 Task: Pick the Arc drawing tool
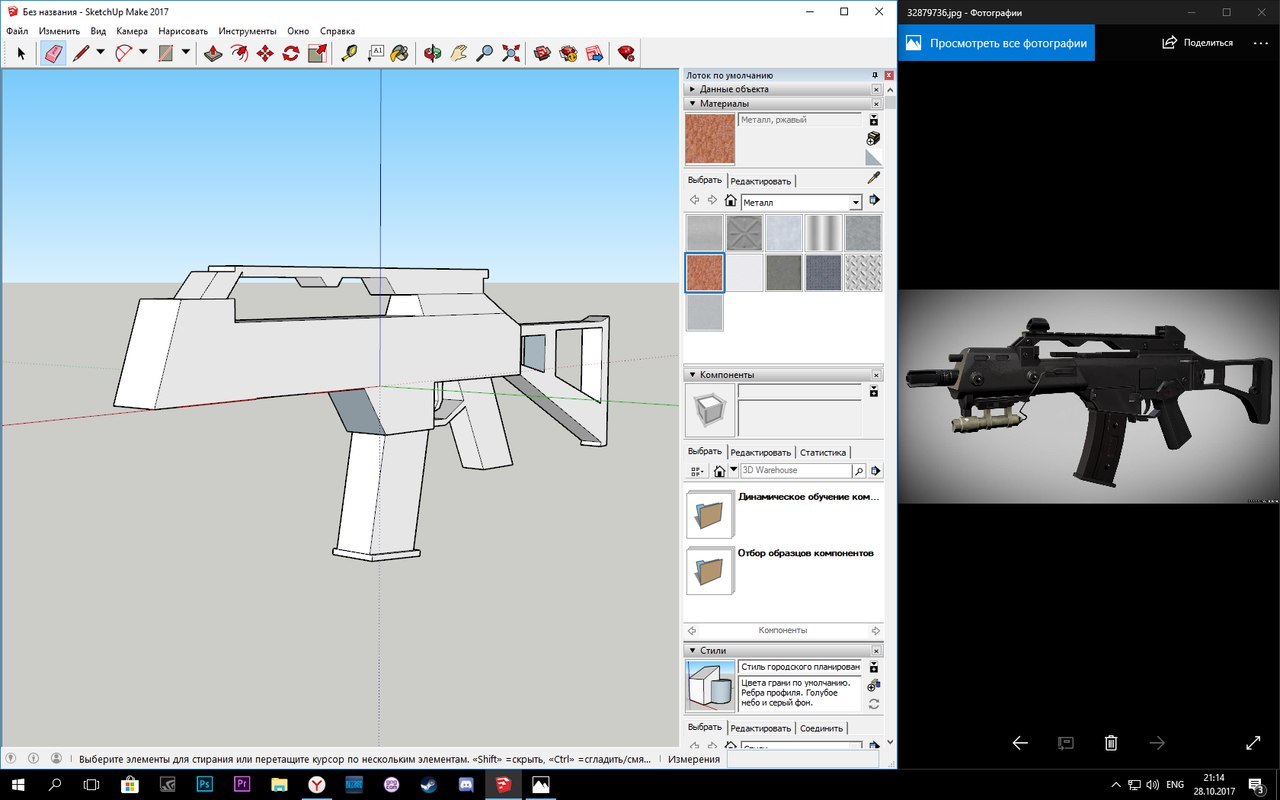[124, 53]
